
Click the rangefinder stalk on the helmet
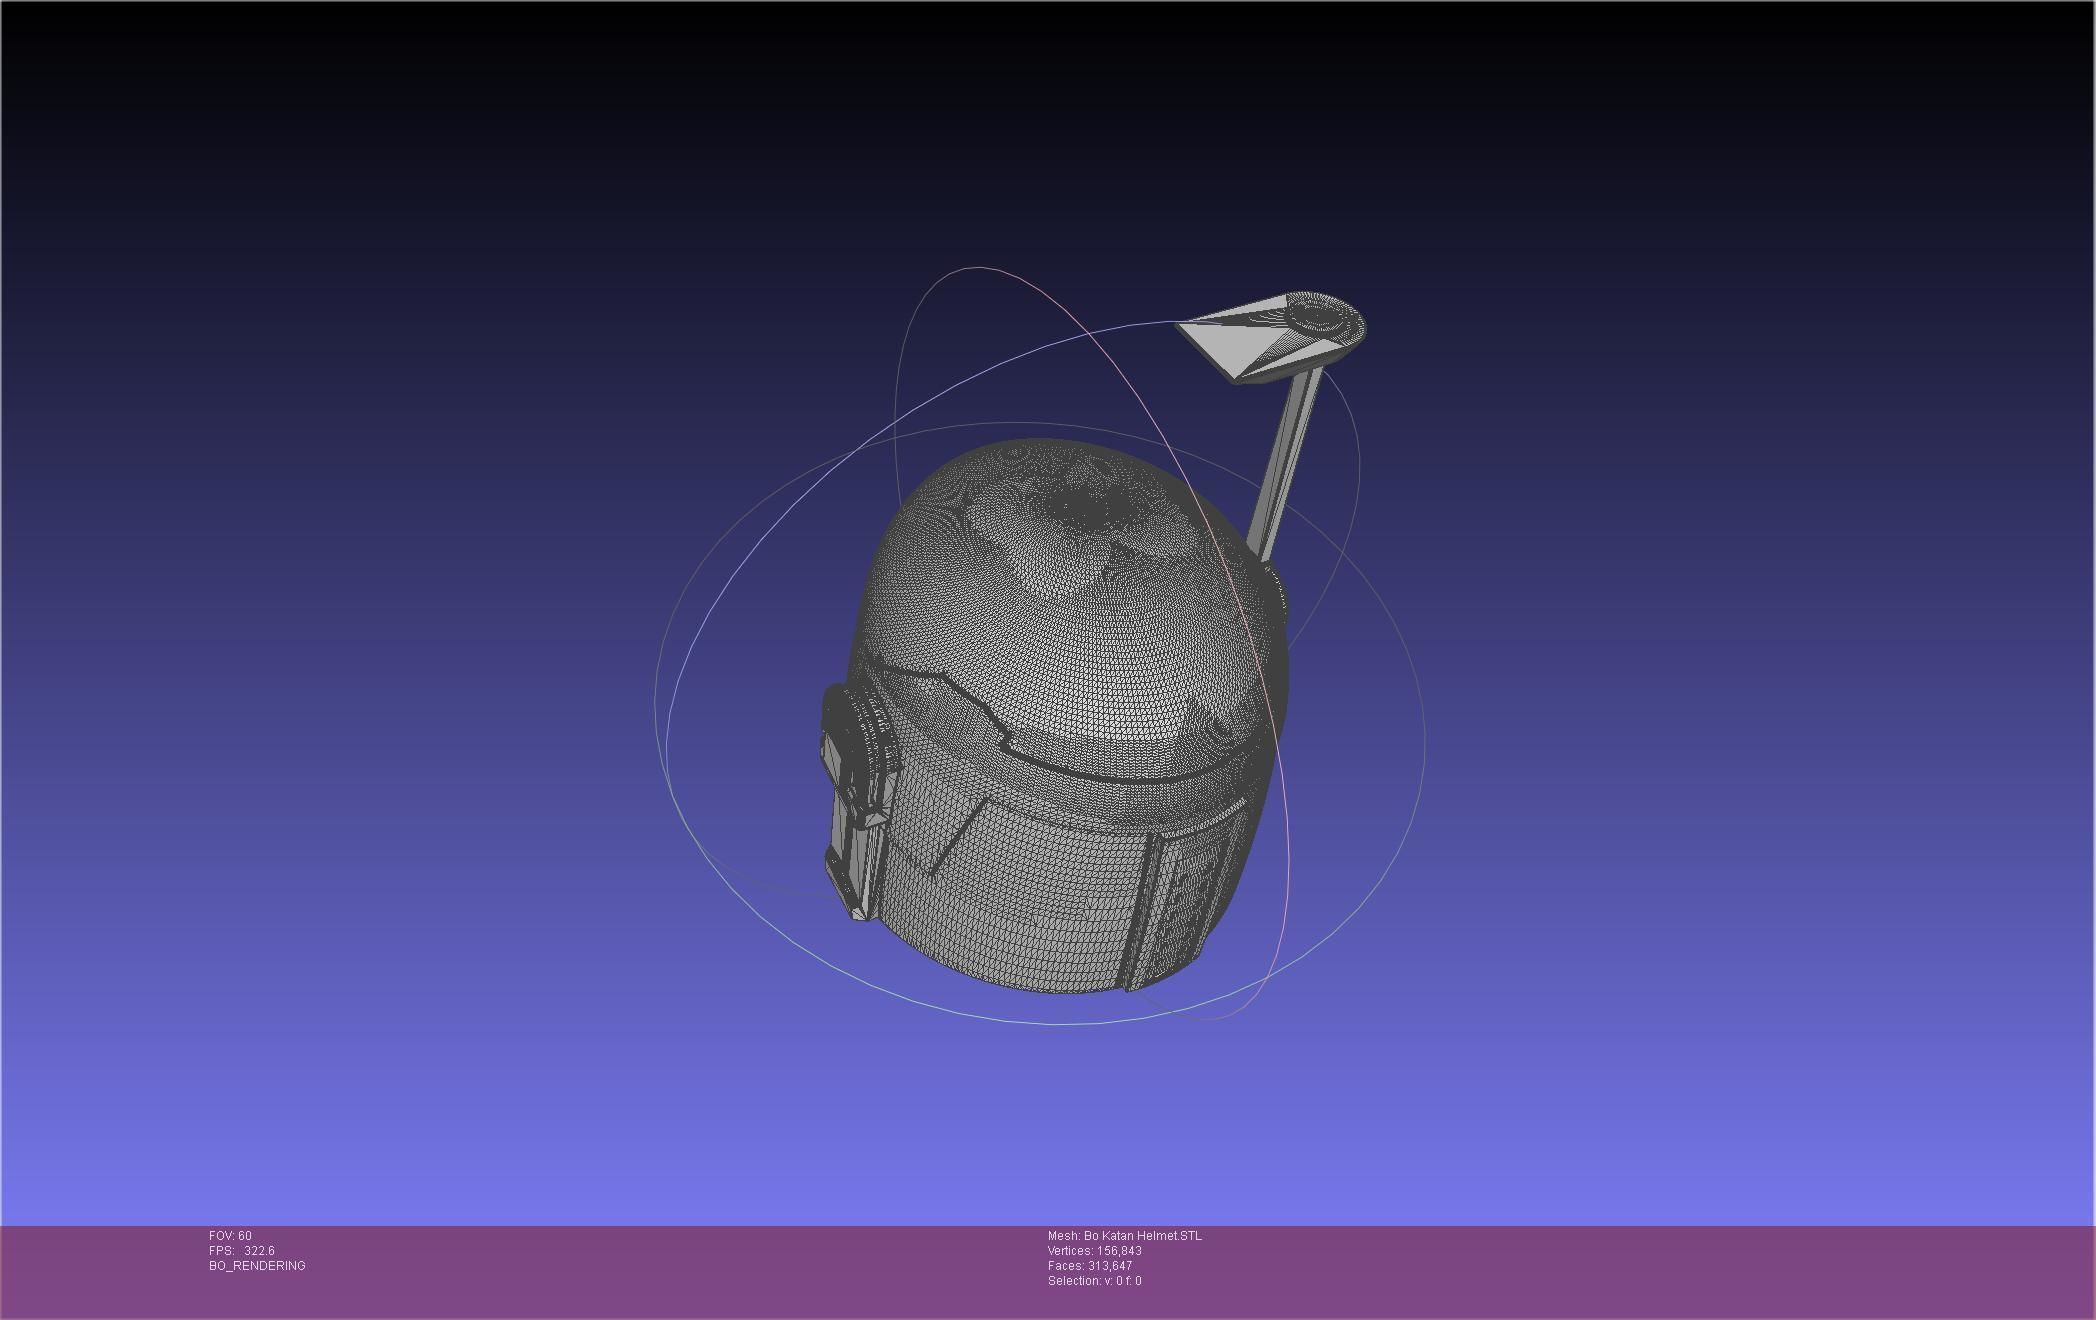click(1286, 465)
